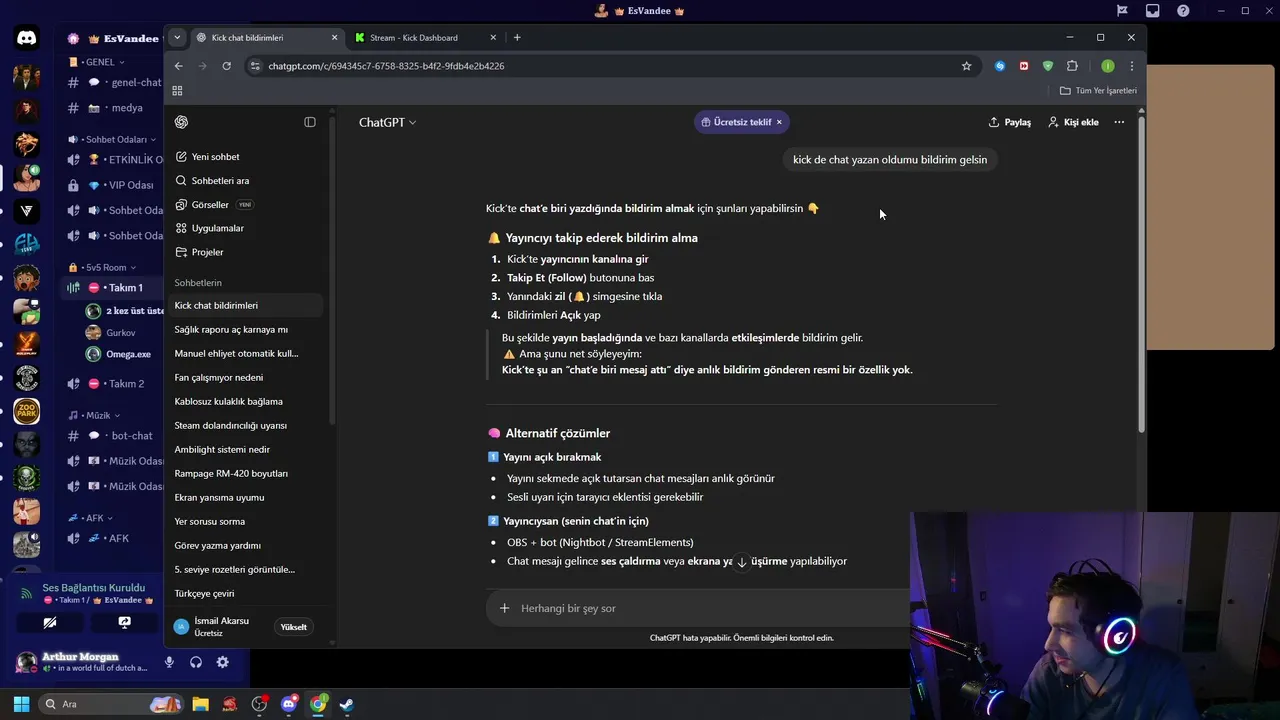Click the voice connection signal icon
This screenshot has width=1280, height=720.
[26, 593]
